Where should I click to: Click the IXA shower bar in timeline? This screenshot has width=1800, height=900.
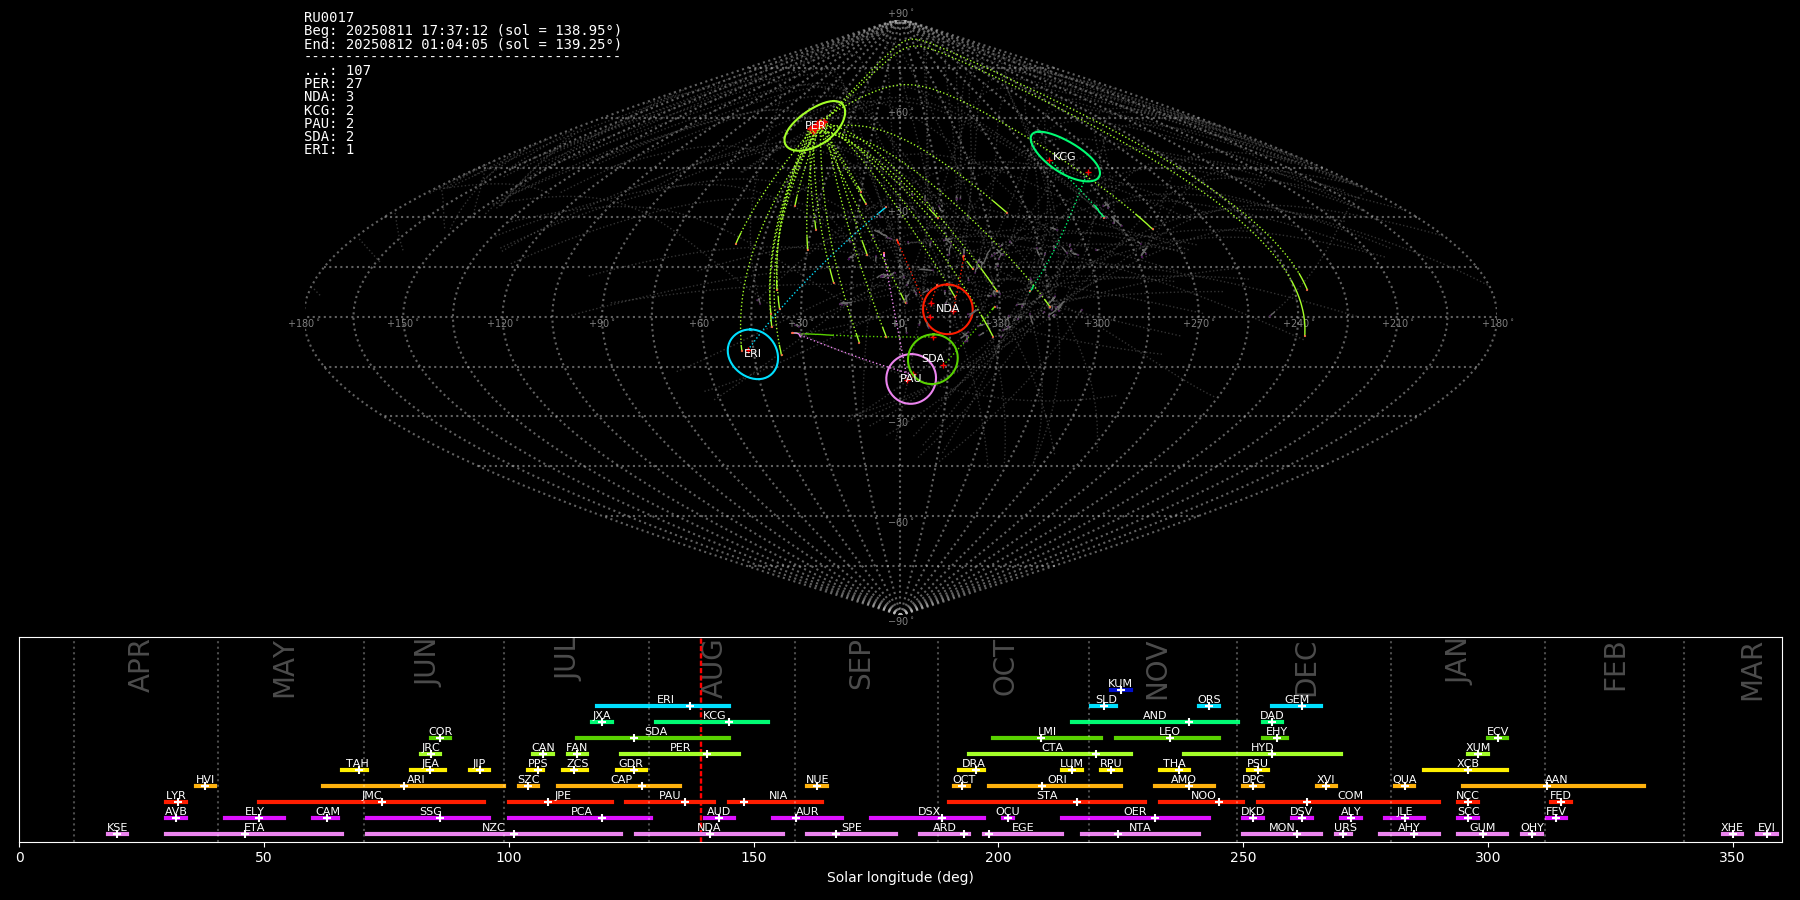click(x=602, y=722)
